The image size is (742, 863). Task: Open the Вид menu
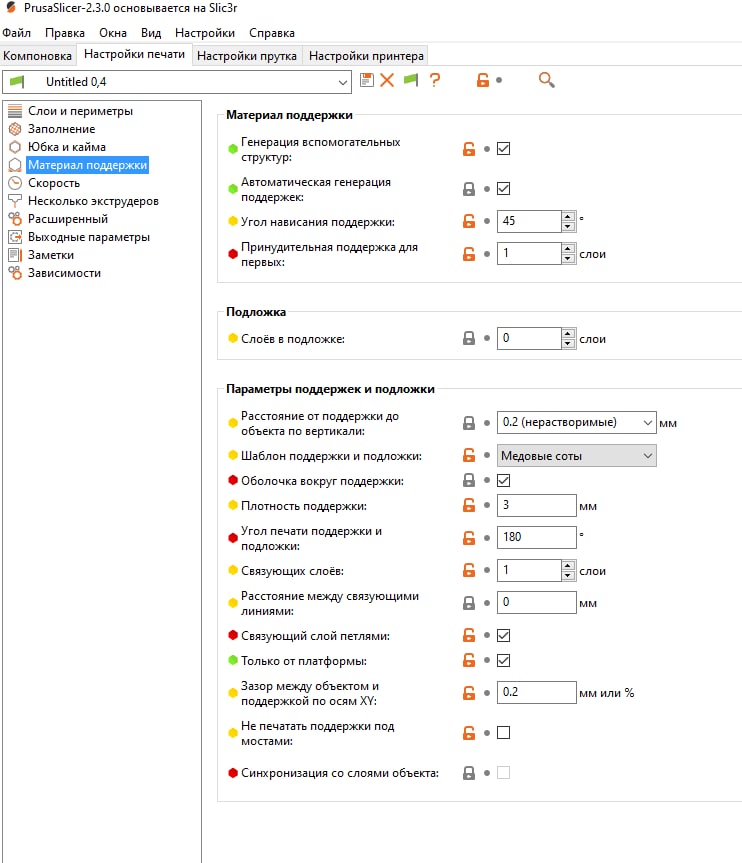(151, 33)
